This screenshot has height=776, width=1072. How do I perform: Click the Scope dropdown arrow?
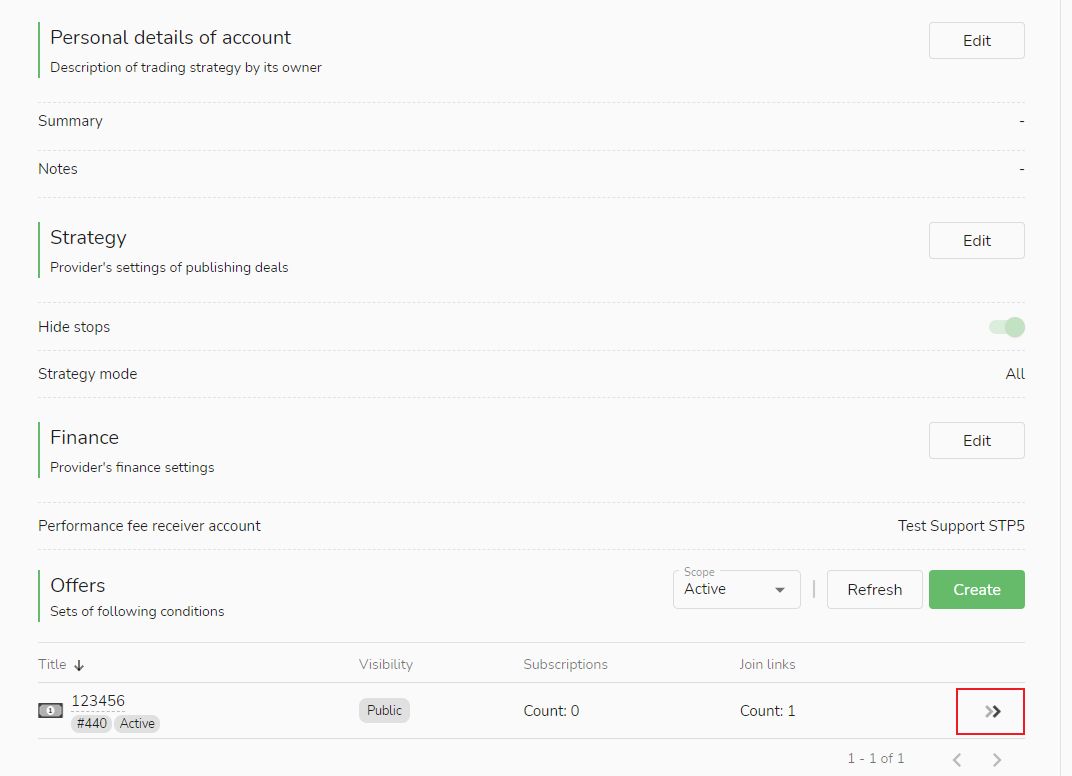tap(780, 590)
